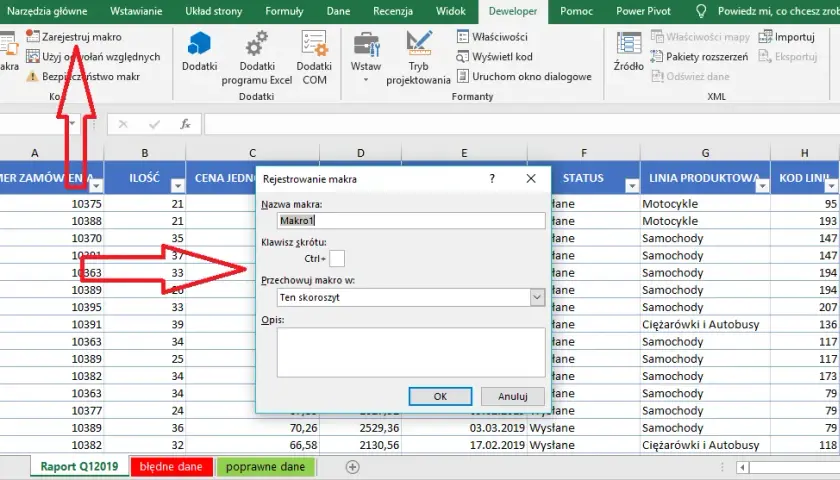Click the formula bar confirm checkmark
The image size is (840, 480).
tap(154, 124)
